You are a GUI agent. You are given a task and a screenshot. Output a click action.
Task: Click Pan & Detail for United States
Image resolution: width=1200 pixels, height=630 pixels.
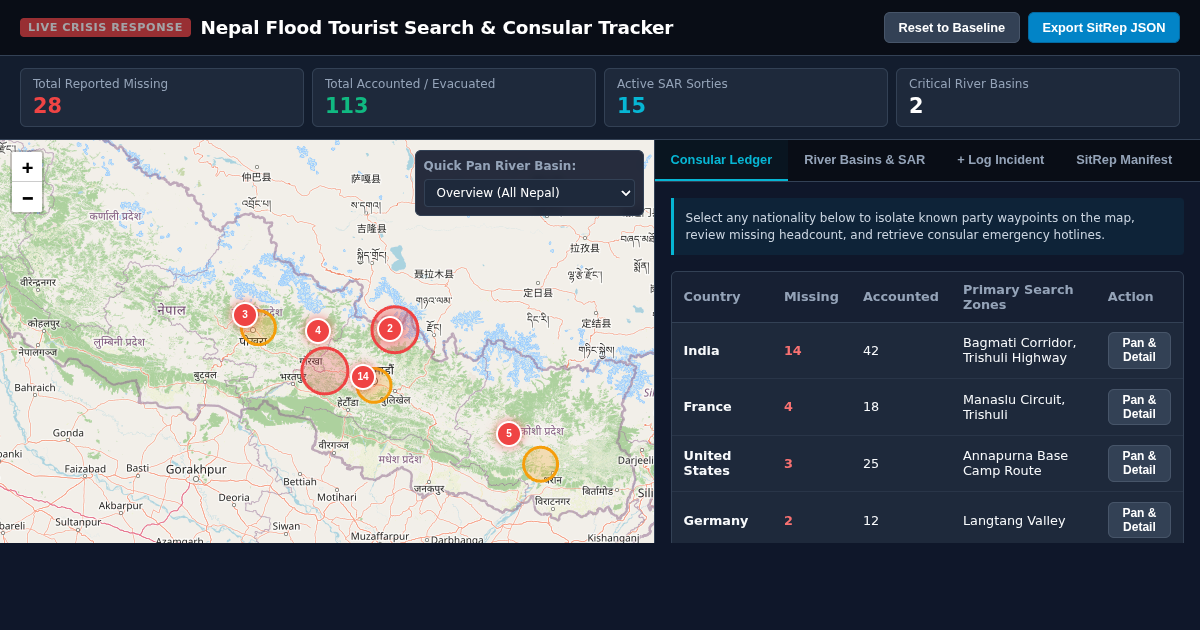(x=1139, y=463)
